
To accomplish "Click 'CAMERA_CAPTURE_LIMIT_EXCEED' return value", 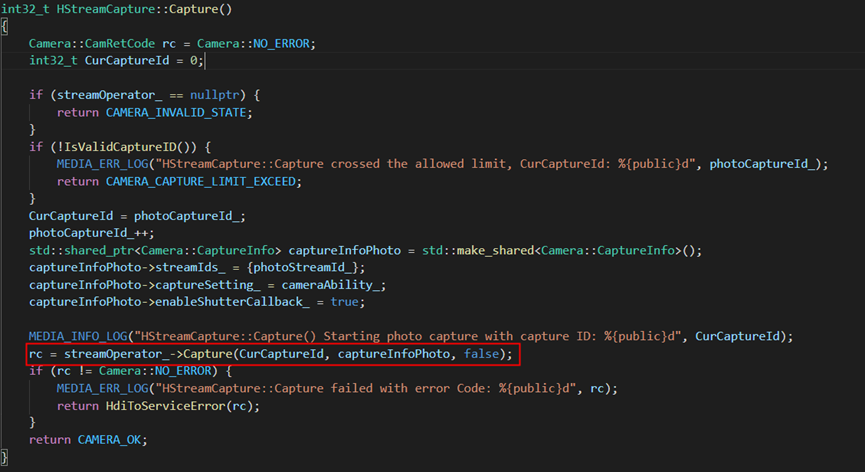I will point(201,181).
